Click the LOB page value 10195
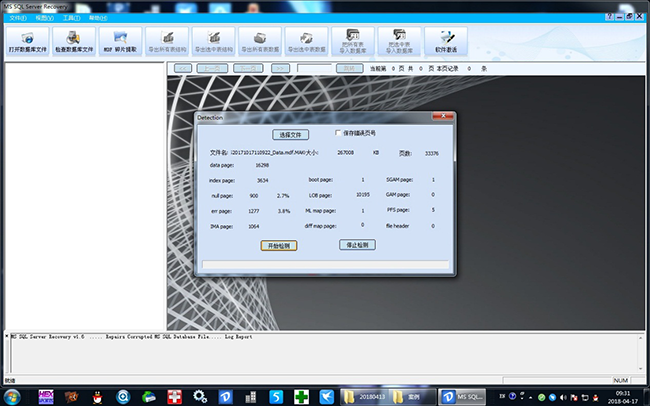The height and width of the screenshot is (406, 650). (363, 194)
